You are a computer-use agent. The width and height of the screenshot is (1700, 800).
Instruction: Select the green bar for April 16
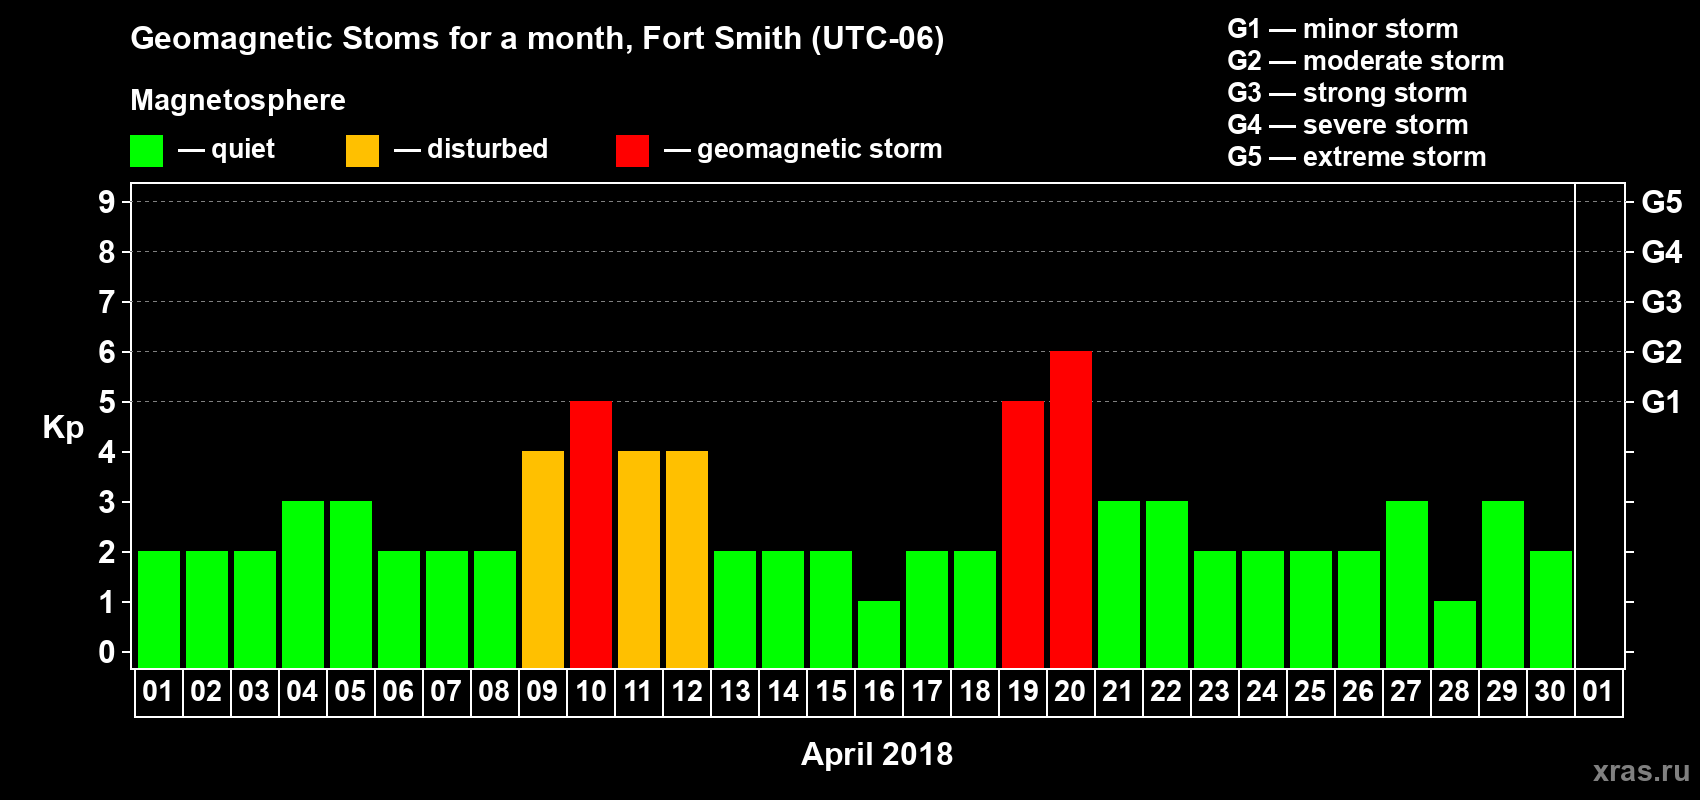[879, 634]
